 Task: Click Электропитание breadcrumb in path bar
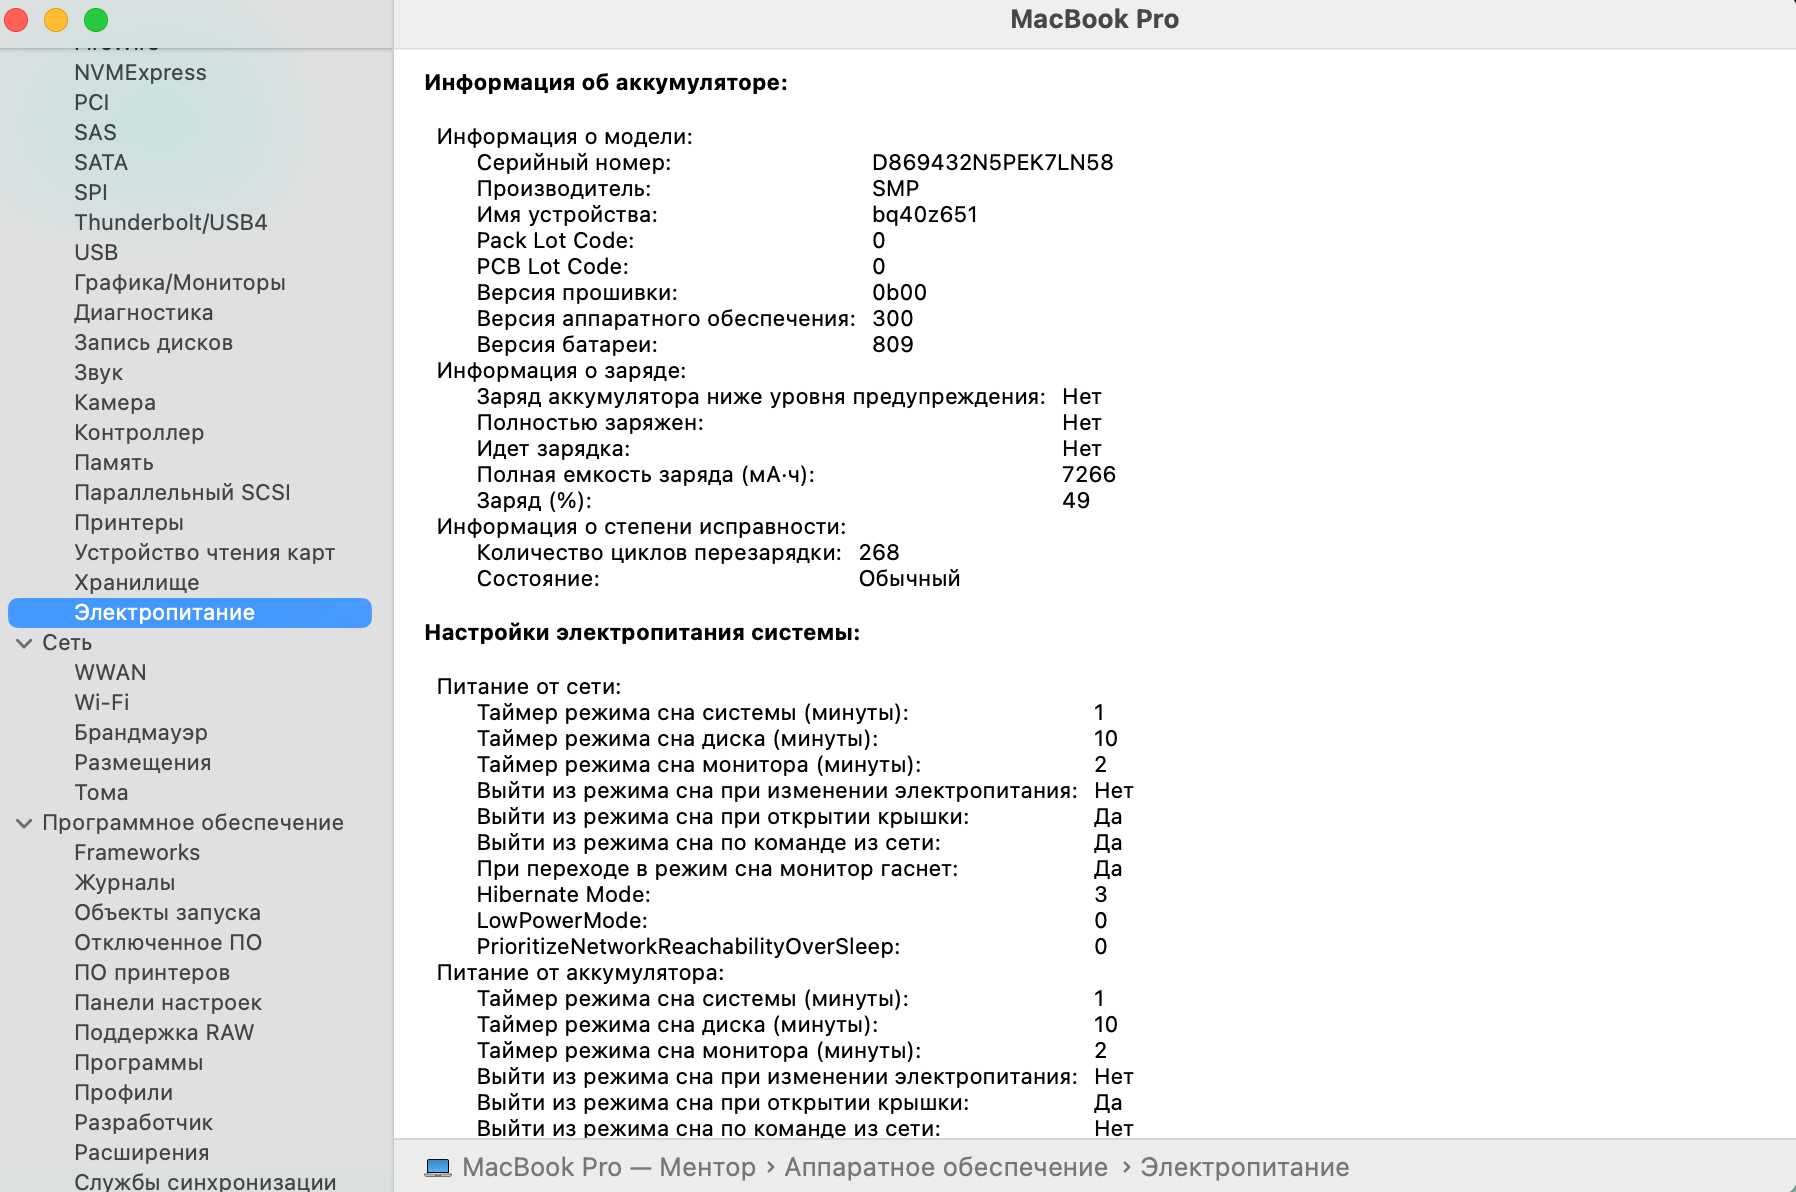point(1245,1167)
